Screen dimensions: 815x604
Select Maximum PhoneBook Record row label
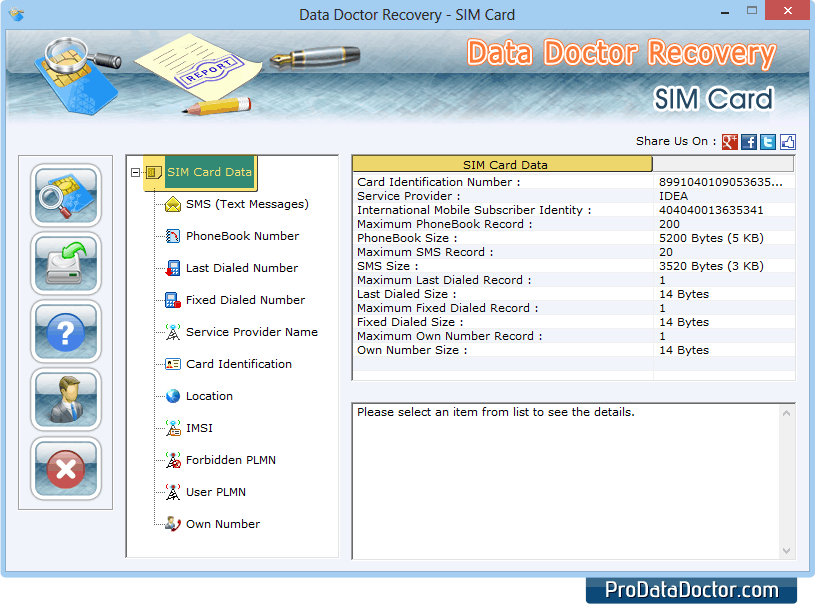click(444, 224)
